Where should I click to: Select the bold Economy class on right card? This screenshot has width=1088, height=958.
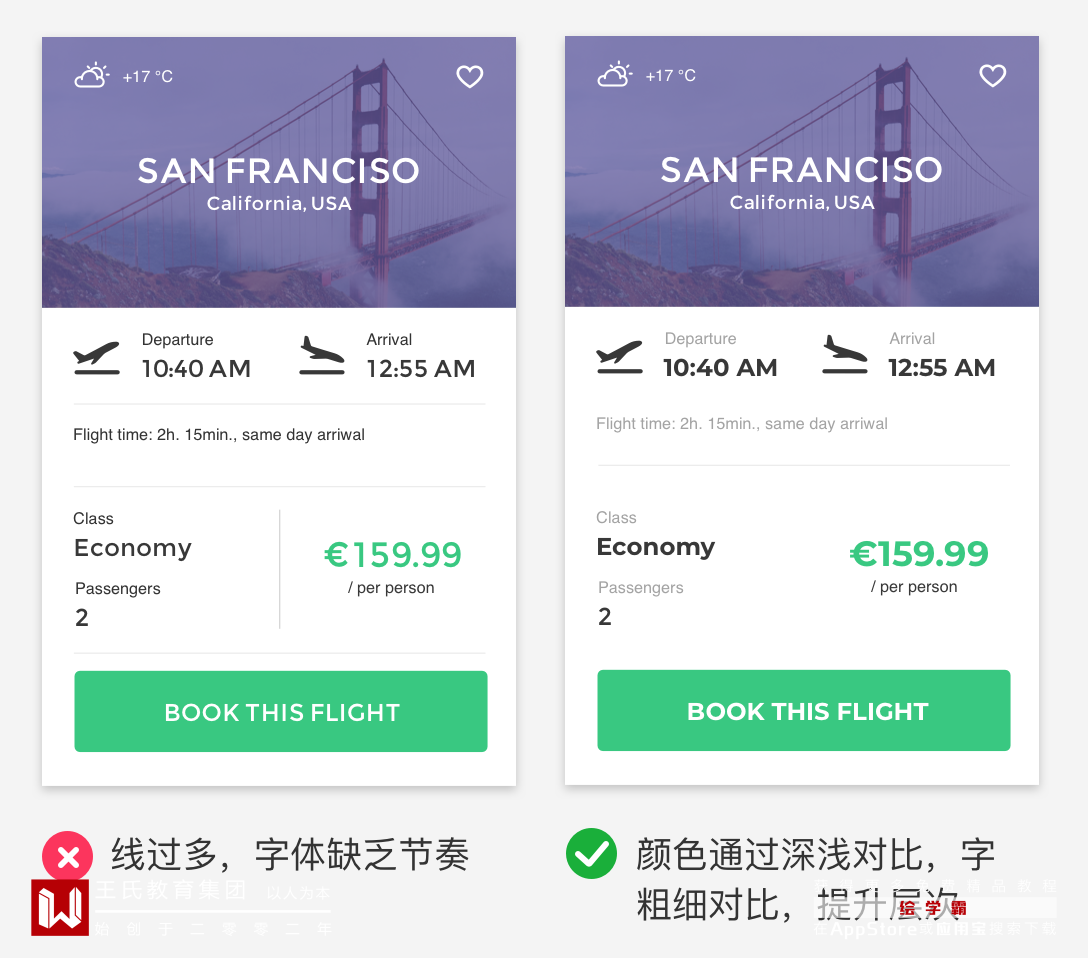(x=656, y=547)
